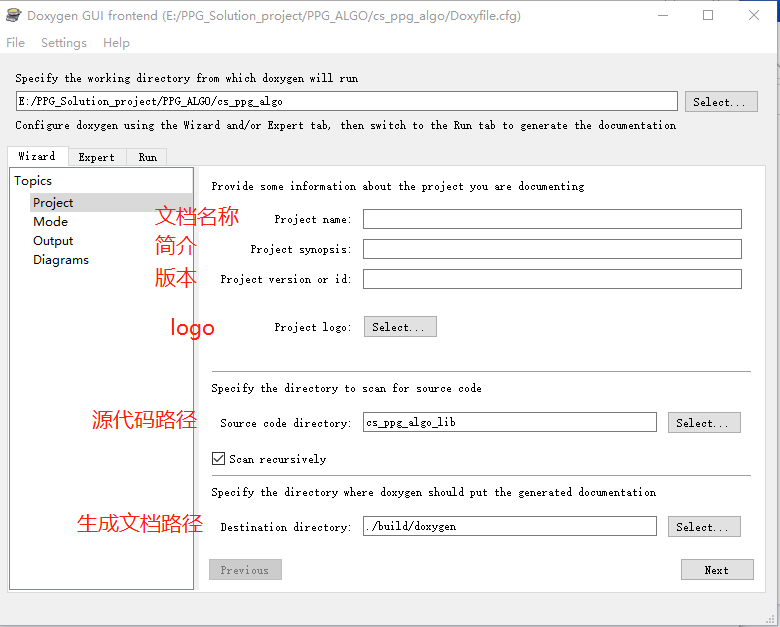Toggle the Scan recursively checkbox

pyautogui.click(x=218, y=458)
